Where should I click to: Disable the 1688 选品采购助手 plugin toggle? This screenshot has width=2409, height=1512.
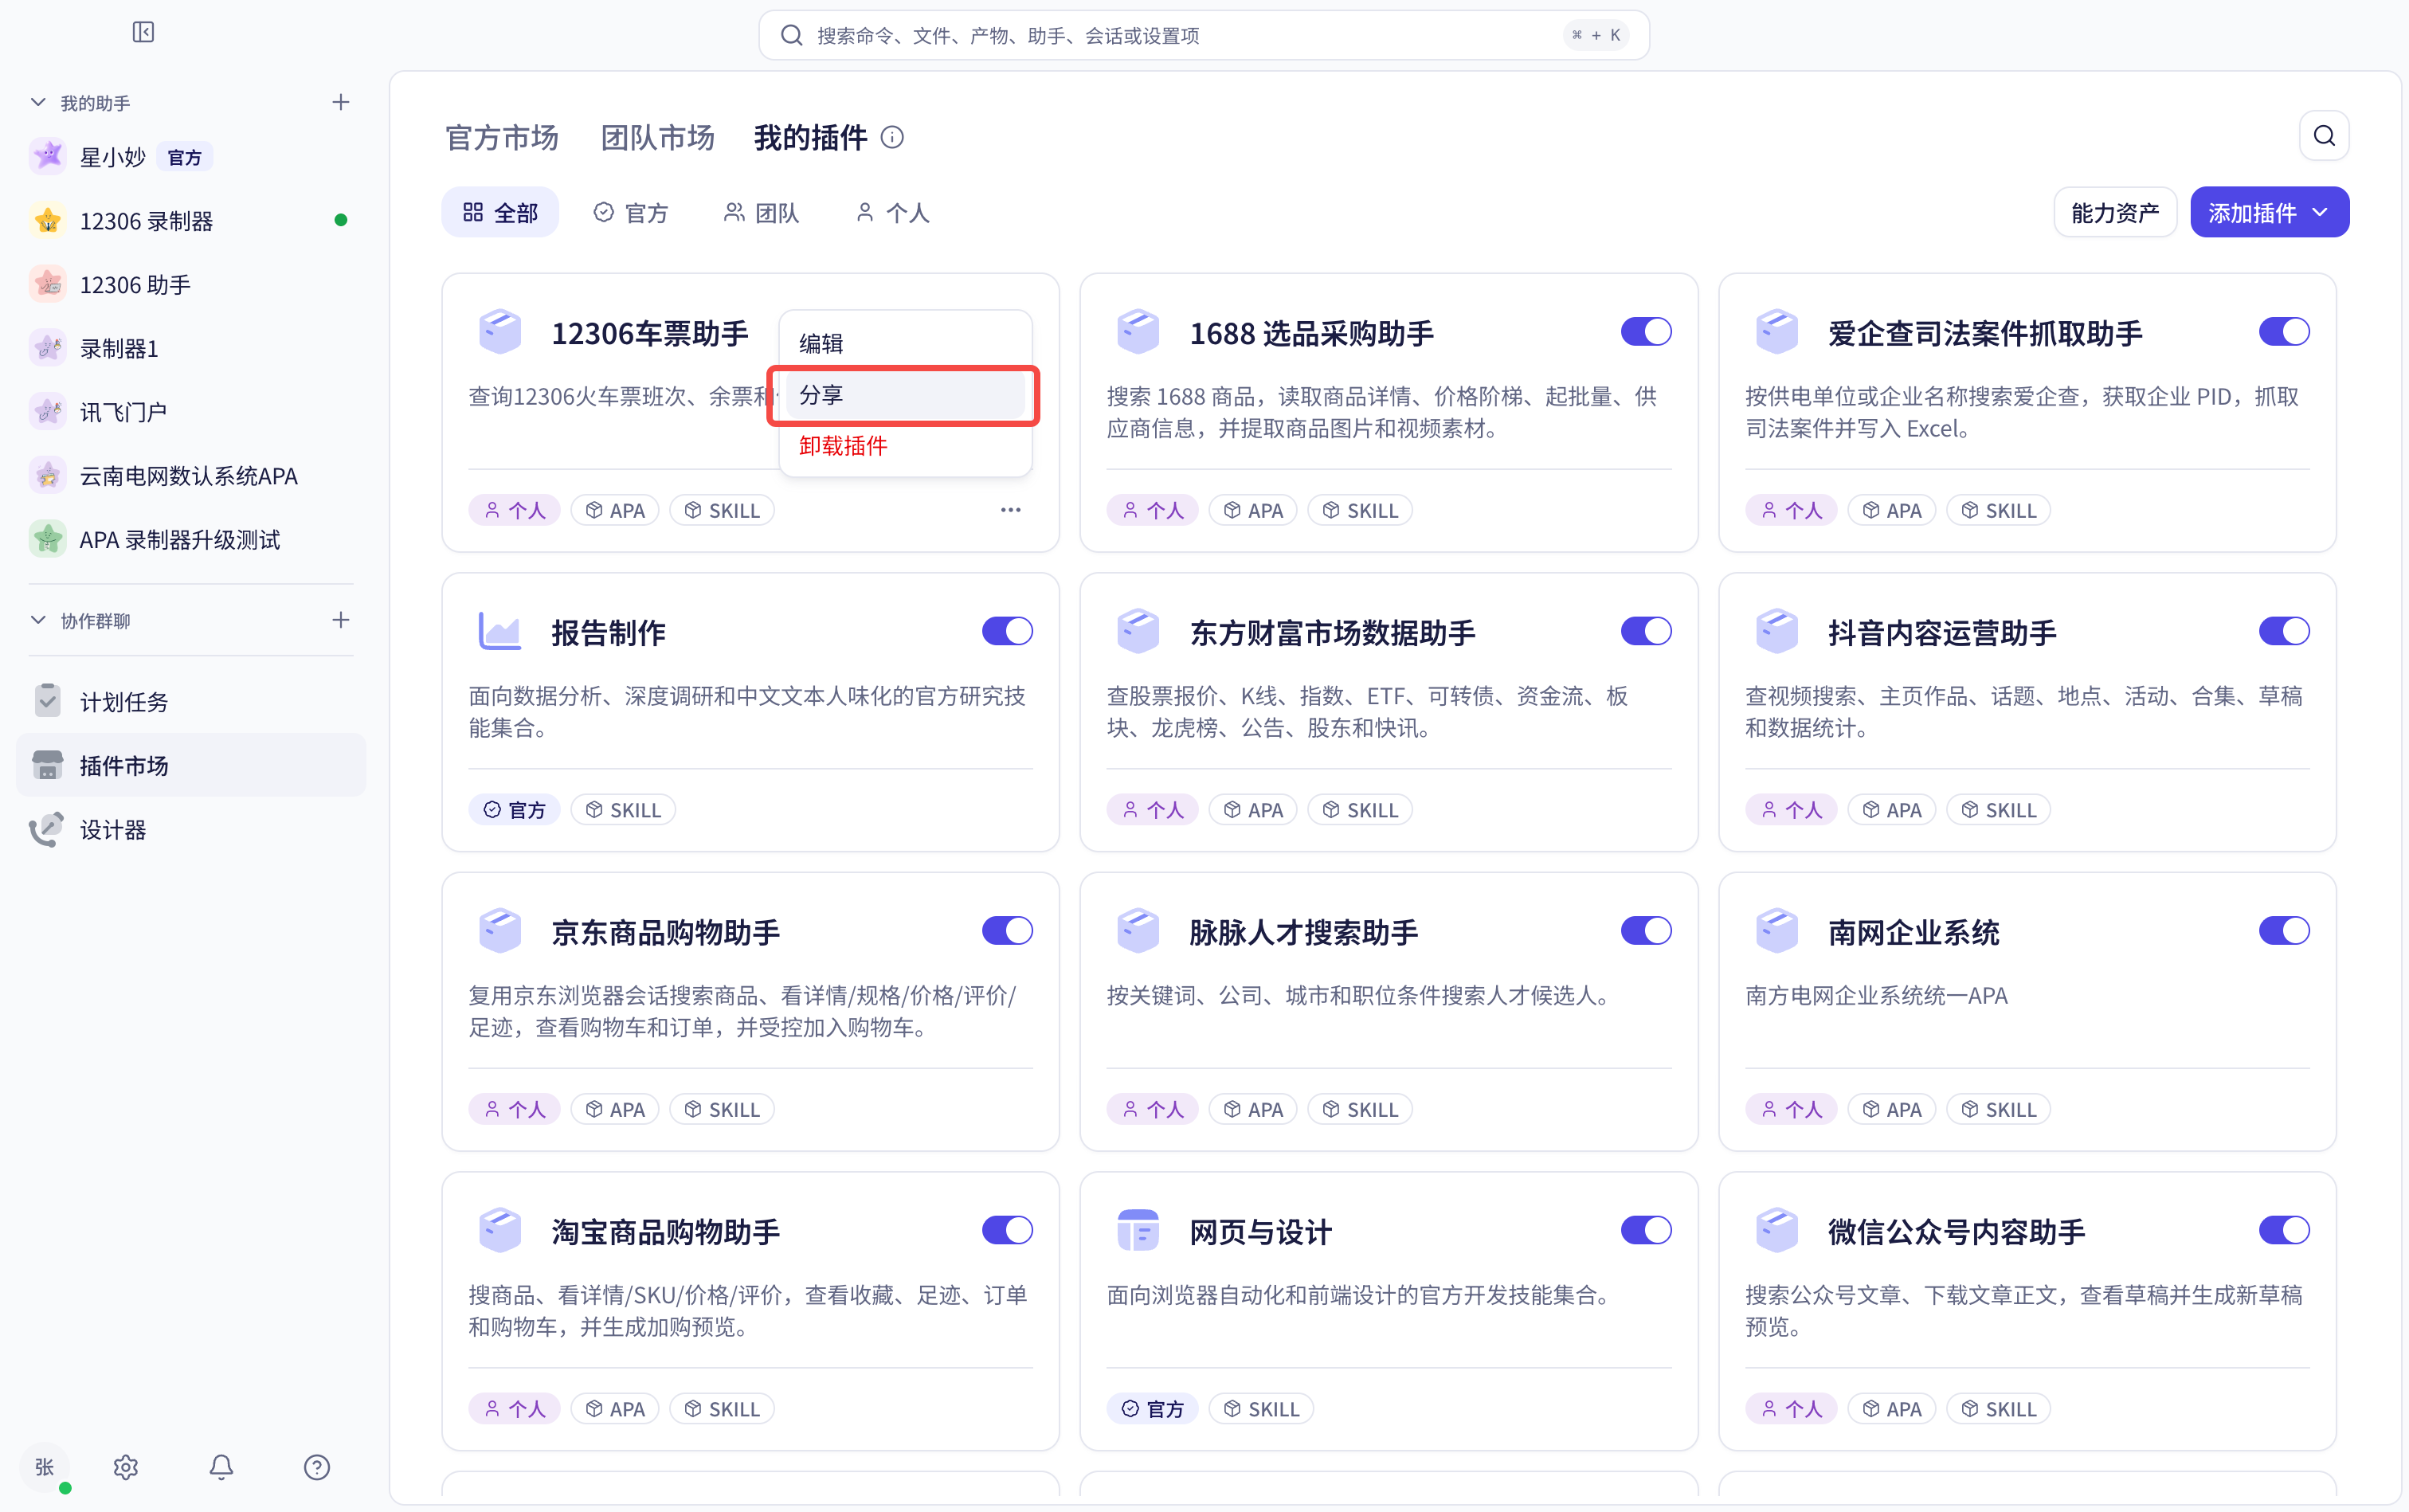coord(1646,332)
